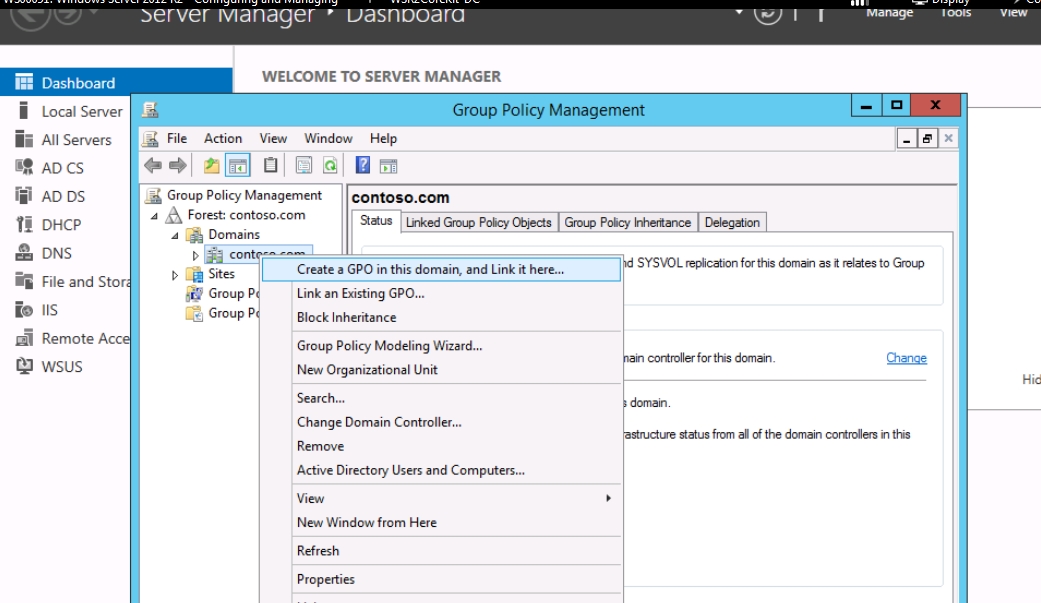Select Group Policy Management root tree node

click(244, 195)
